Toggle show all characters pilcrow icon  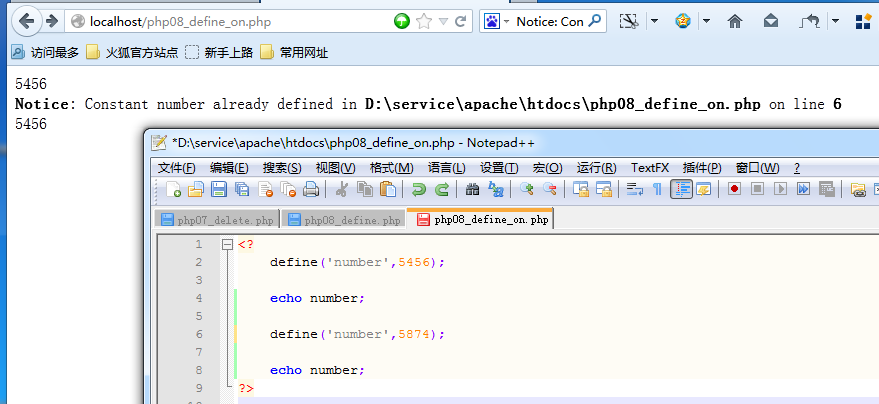click(657, 189)
